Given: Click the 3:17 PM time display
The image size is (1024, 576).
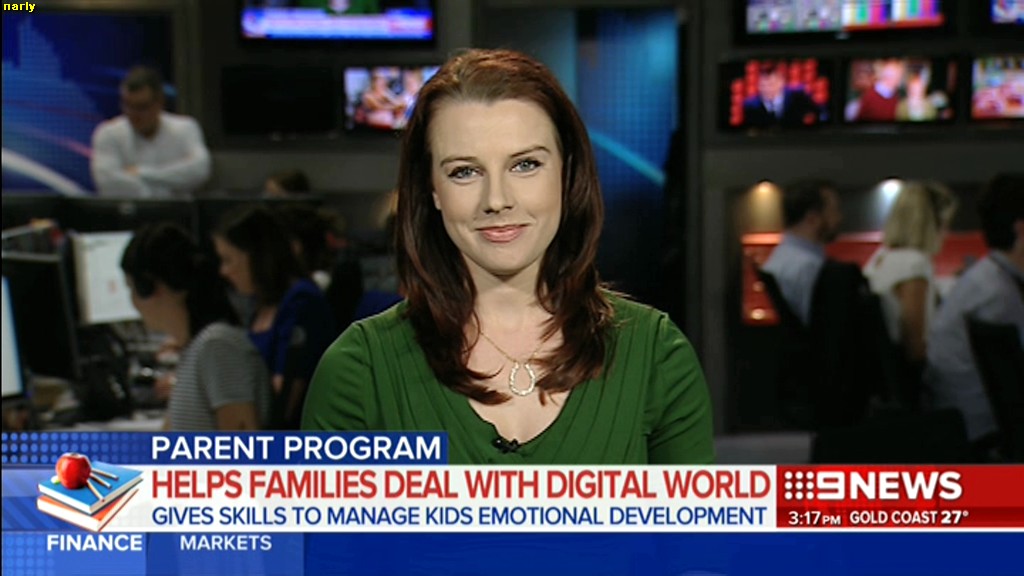Looking at the screenshot, I should click(x=814, y=518).
